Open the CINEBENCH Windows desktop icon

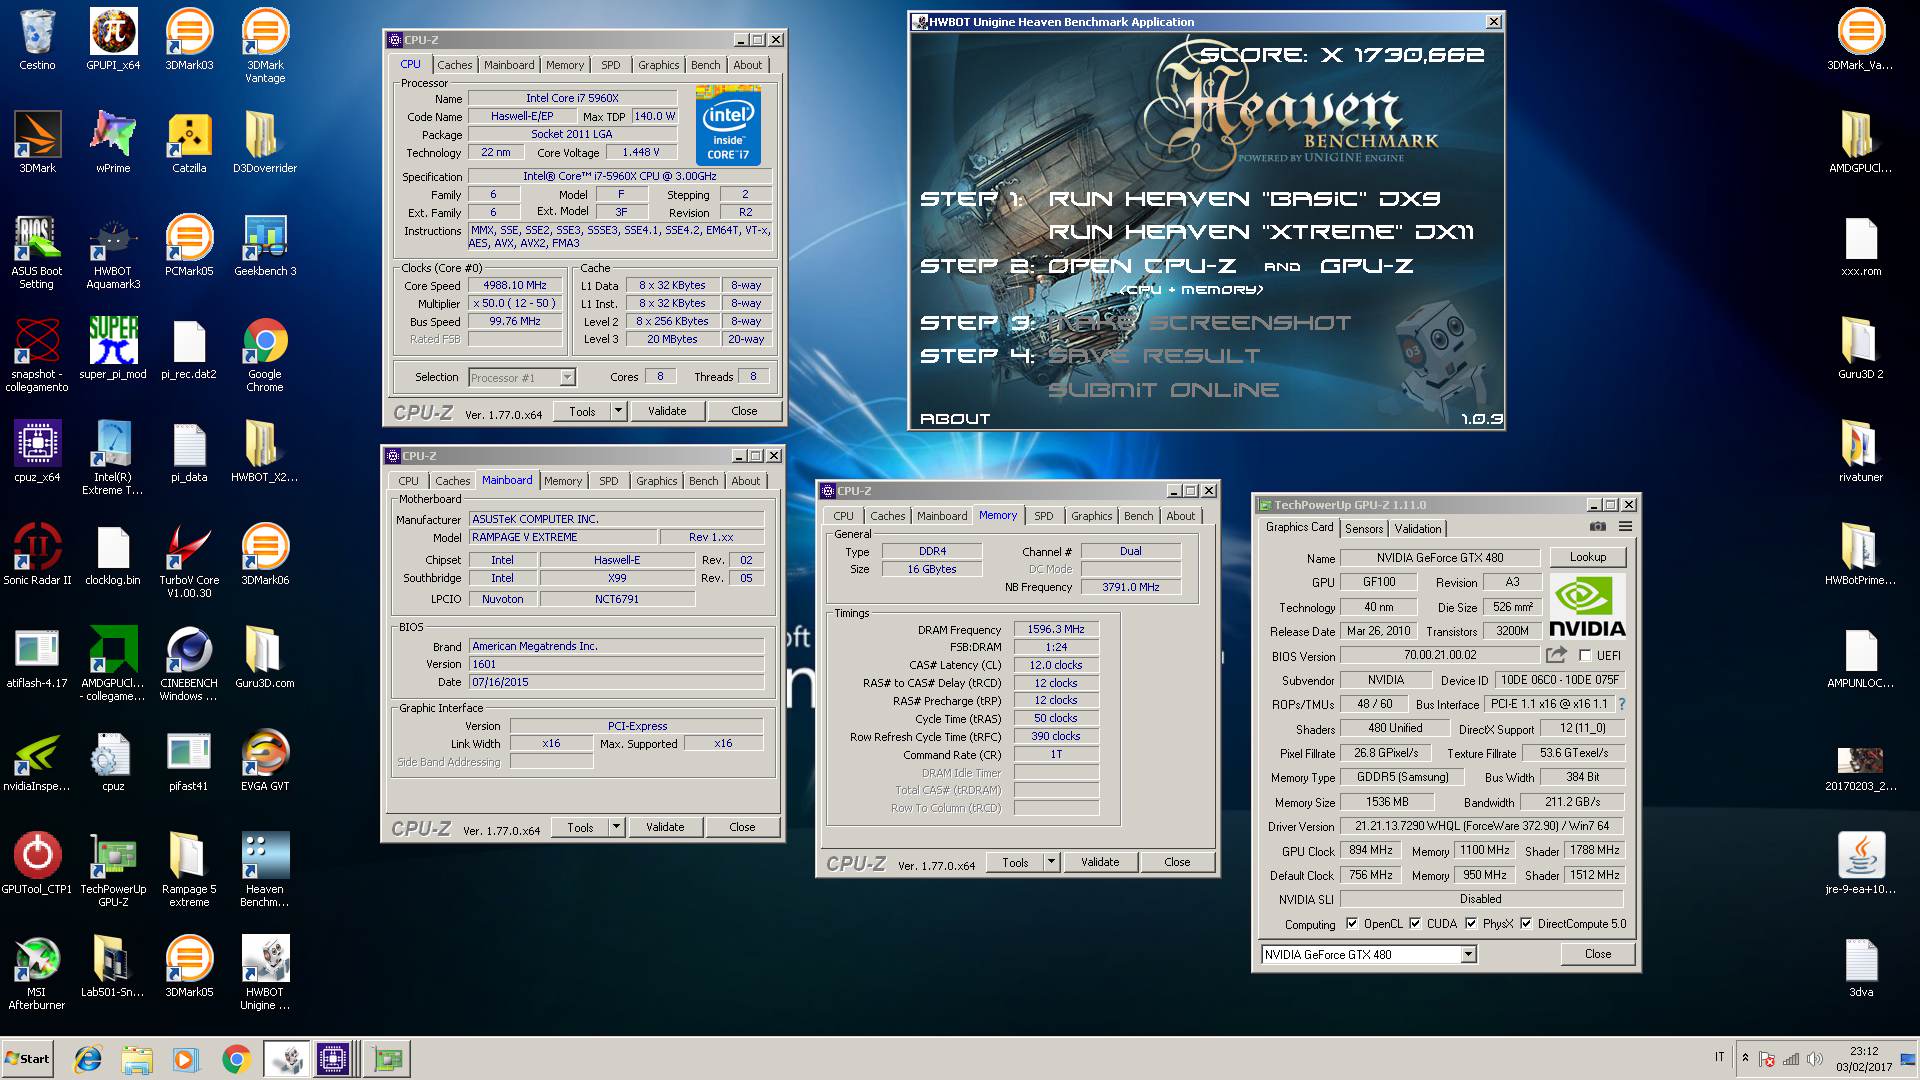click(x=189, y=664)
